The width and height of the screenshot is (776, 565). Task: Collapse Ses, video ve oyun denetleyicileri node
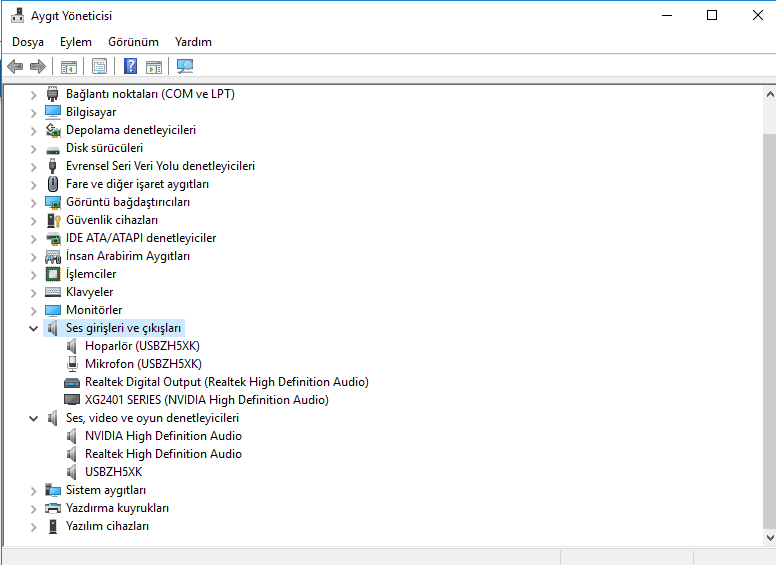coord(34,418)
